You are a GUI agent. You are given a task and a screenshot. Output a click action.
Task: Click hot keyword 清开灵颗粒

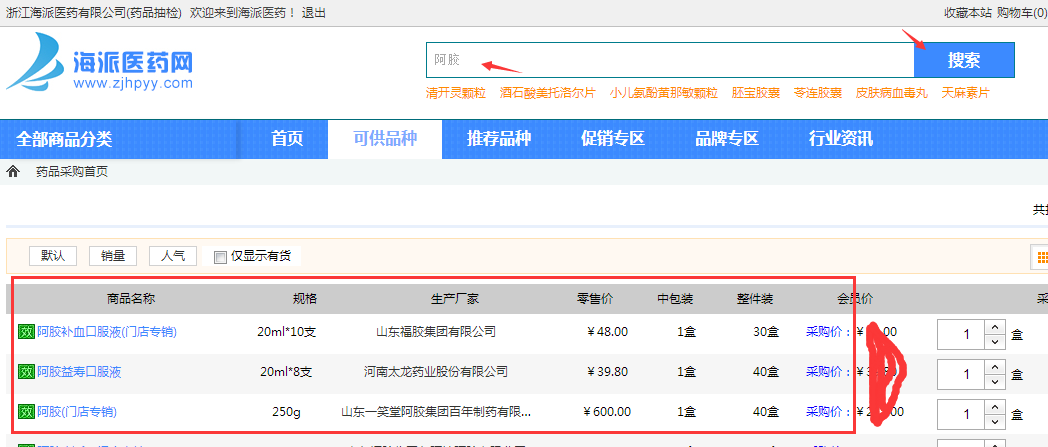pyautogui.click(x=456, y=93)
